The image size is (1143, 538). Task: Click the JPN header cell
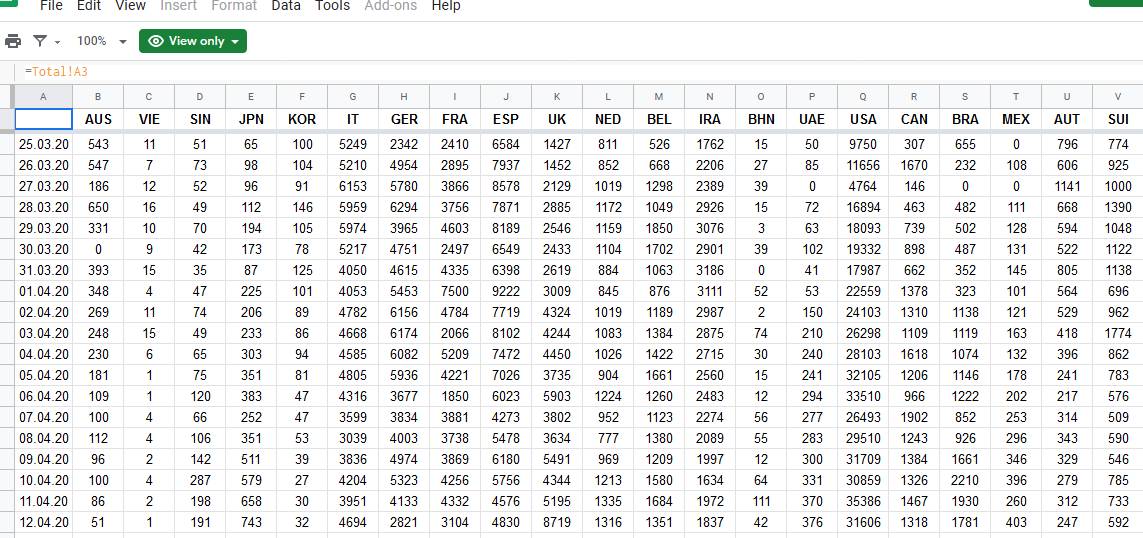(x=251, y=120)
